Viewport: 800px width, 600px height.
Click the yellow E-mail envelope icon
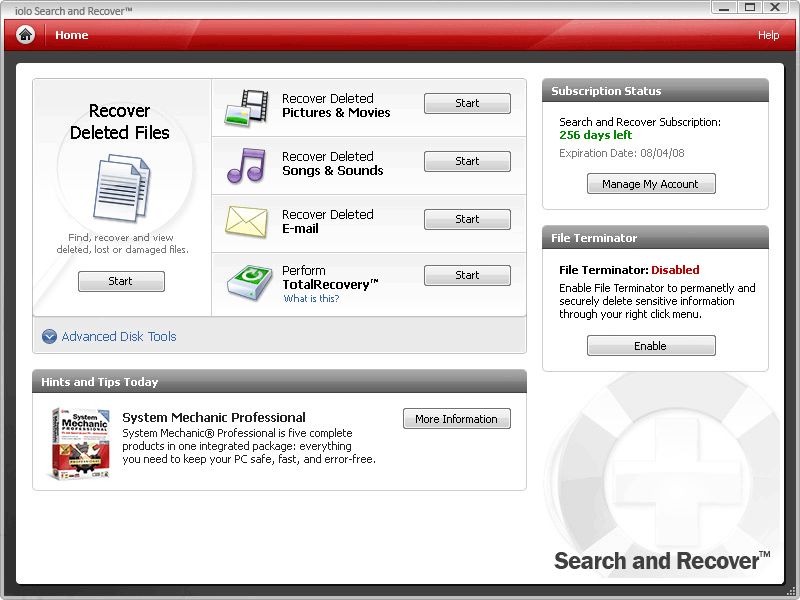245,221
